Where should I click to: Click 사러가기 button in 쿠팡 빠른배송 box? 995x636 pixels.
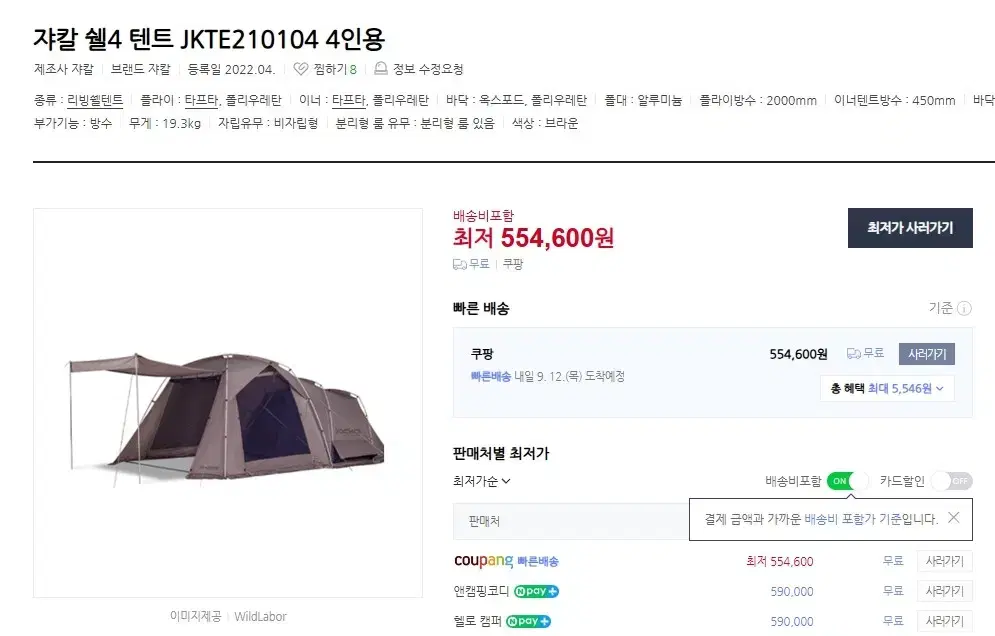pos(926,354)
